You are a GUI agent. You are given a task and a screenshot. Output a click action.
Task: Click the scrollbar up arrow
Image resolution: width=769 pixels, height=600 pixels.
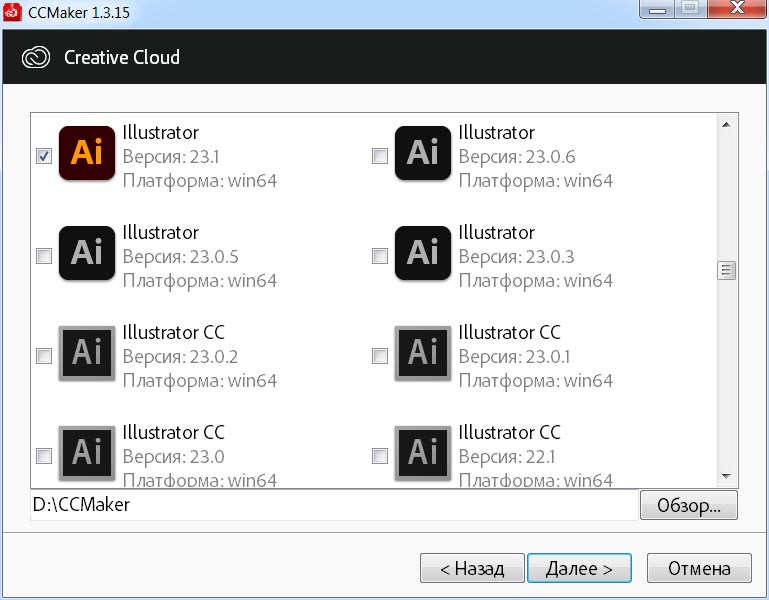click(726, 125)
